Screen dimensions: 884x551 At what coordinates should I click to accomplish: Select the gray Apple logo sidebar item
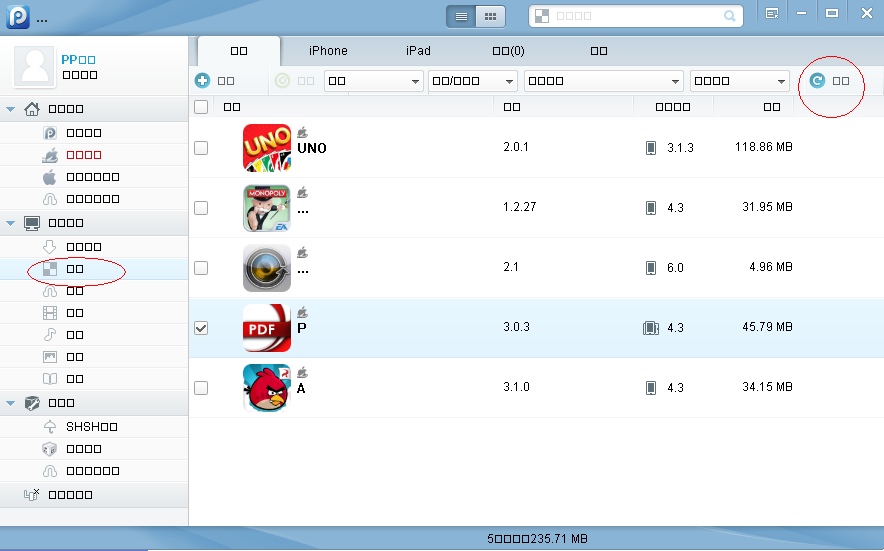coord(94,177)
